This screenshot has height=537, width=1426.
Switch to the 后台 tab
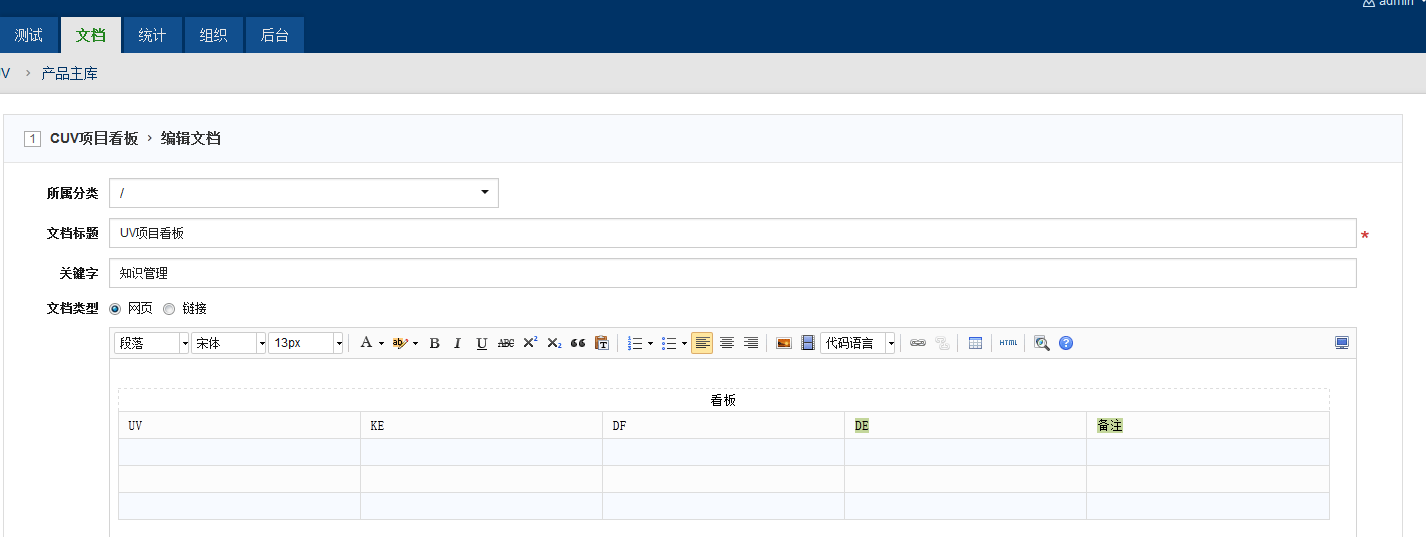(x=274, y=35)
